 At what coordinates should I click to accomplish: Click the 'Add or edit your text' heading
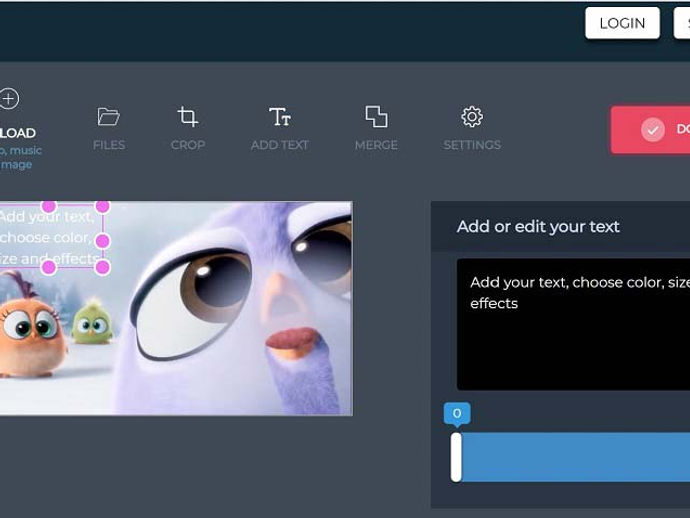[538, 227]
